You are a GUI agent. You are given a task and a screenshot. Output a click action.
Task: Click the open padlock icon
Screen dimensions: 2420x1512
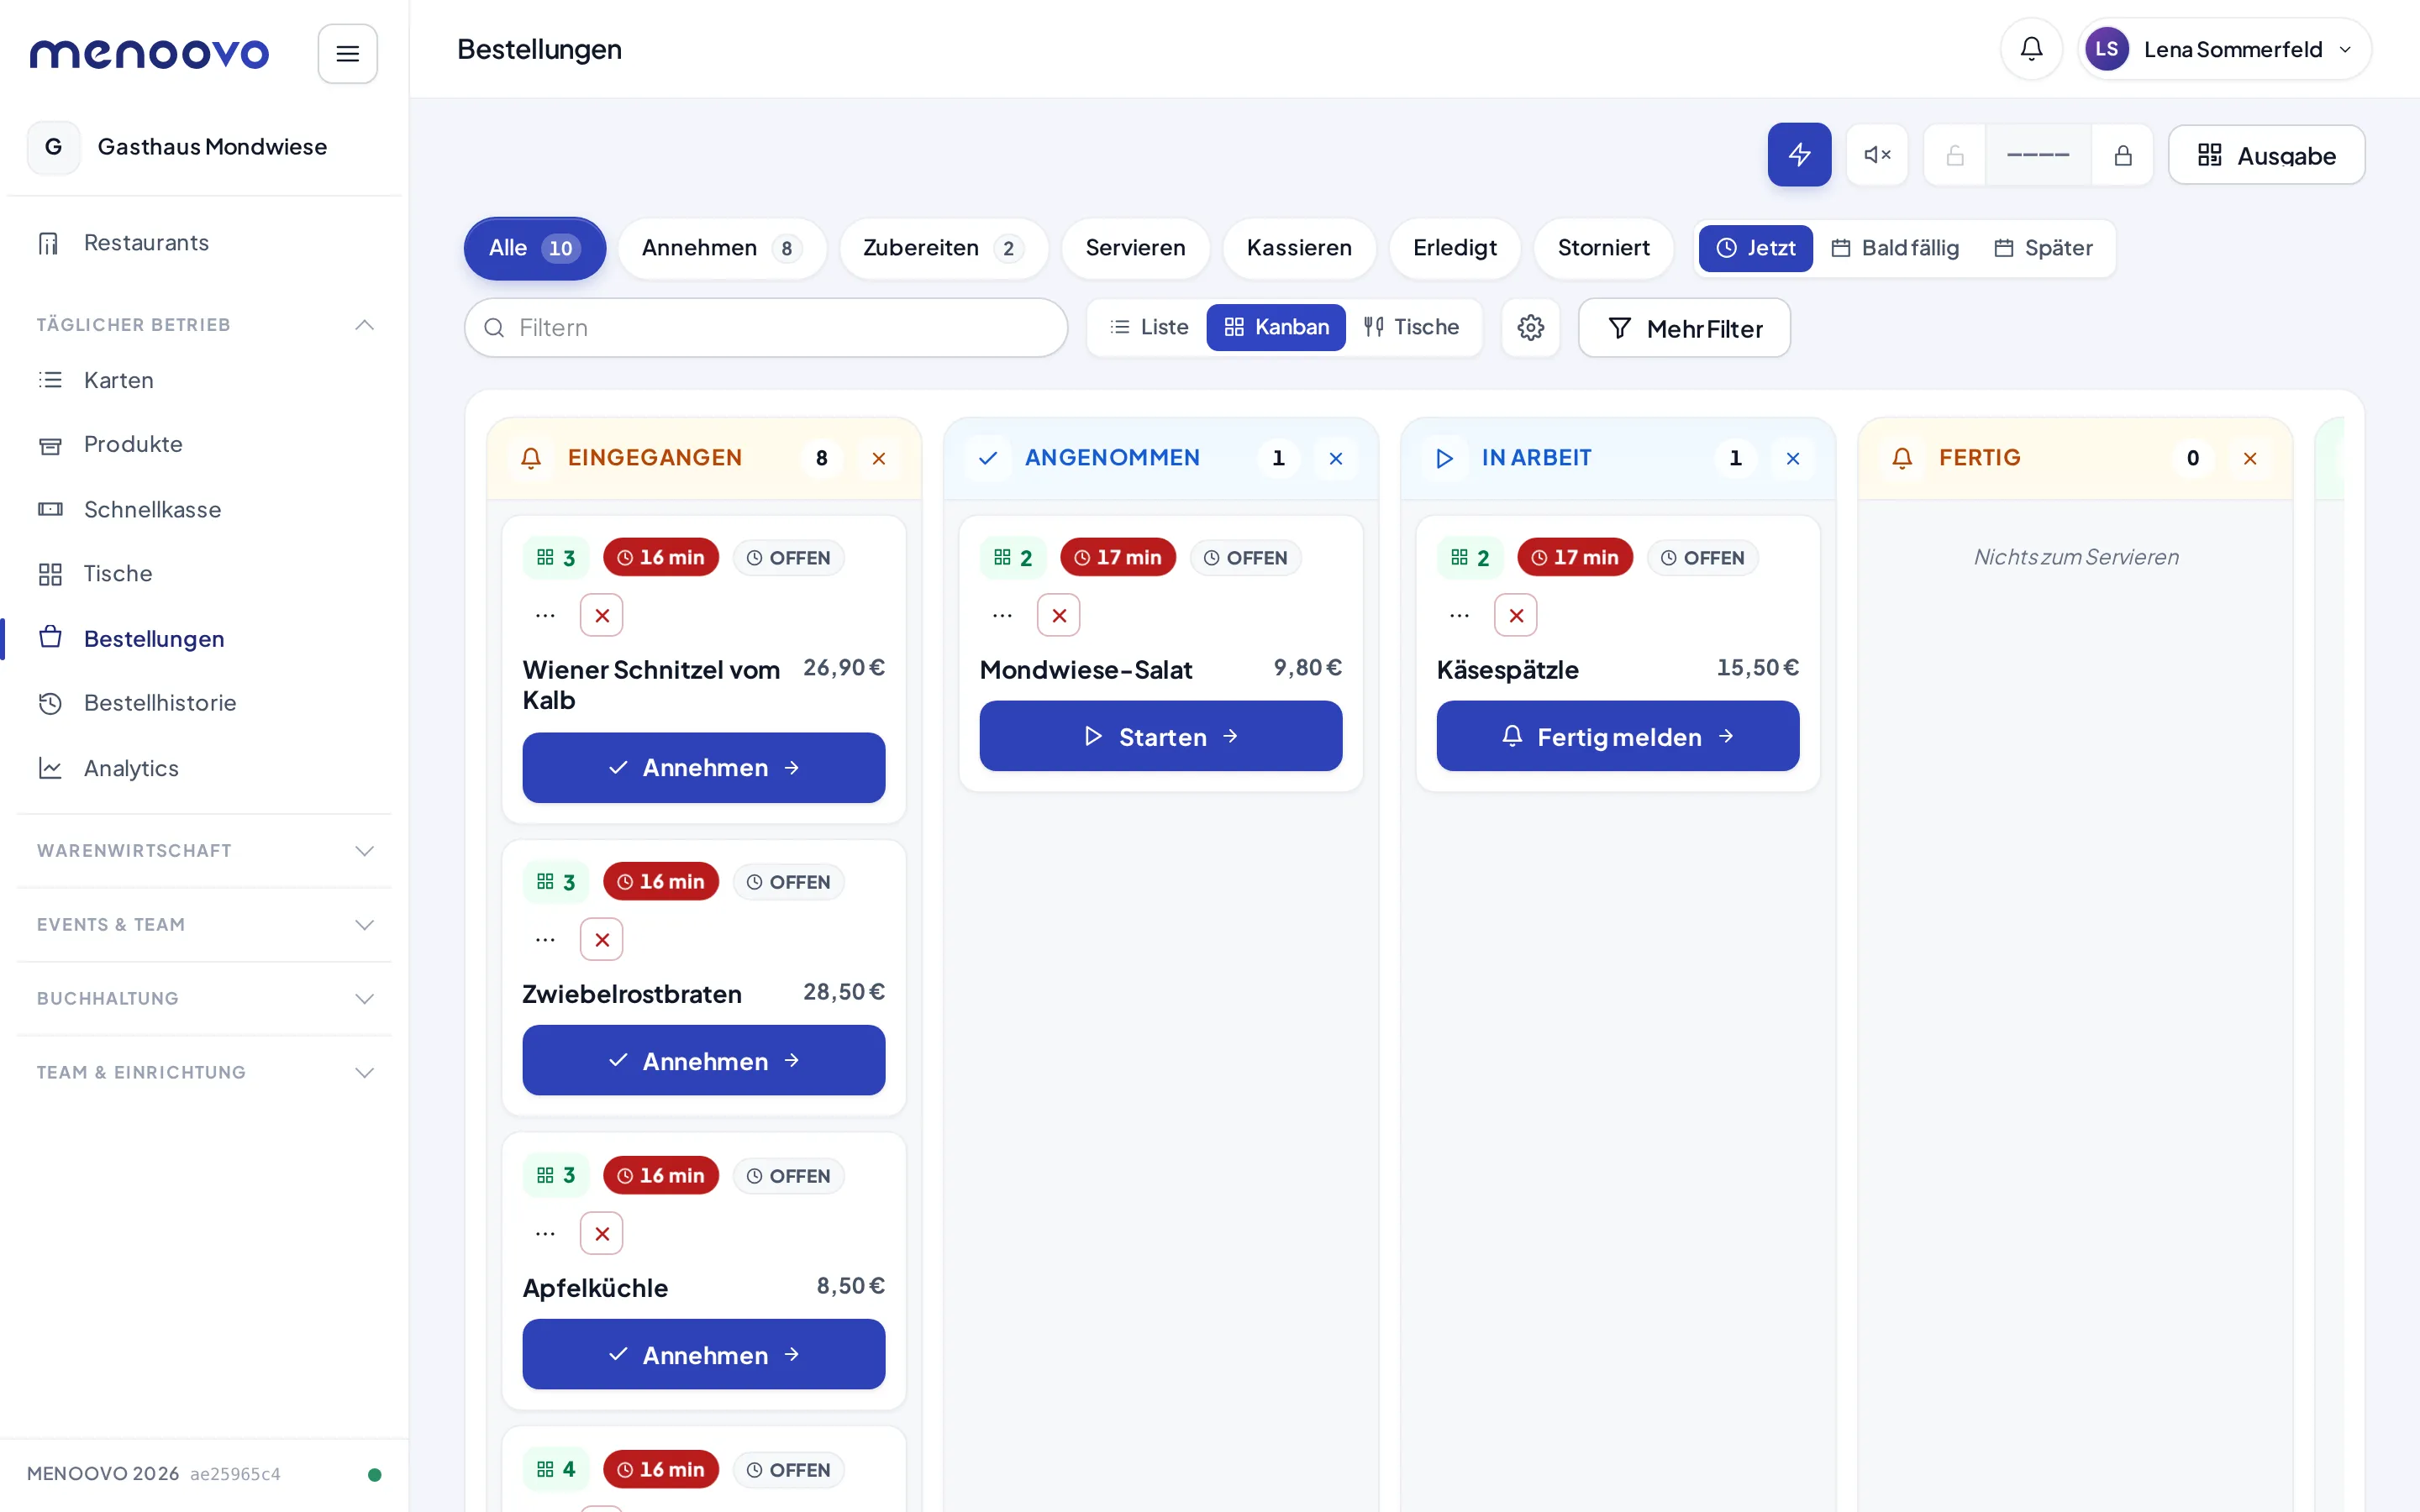click(x=1954, y=155)
